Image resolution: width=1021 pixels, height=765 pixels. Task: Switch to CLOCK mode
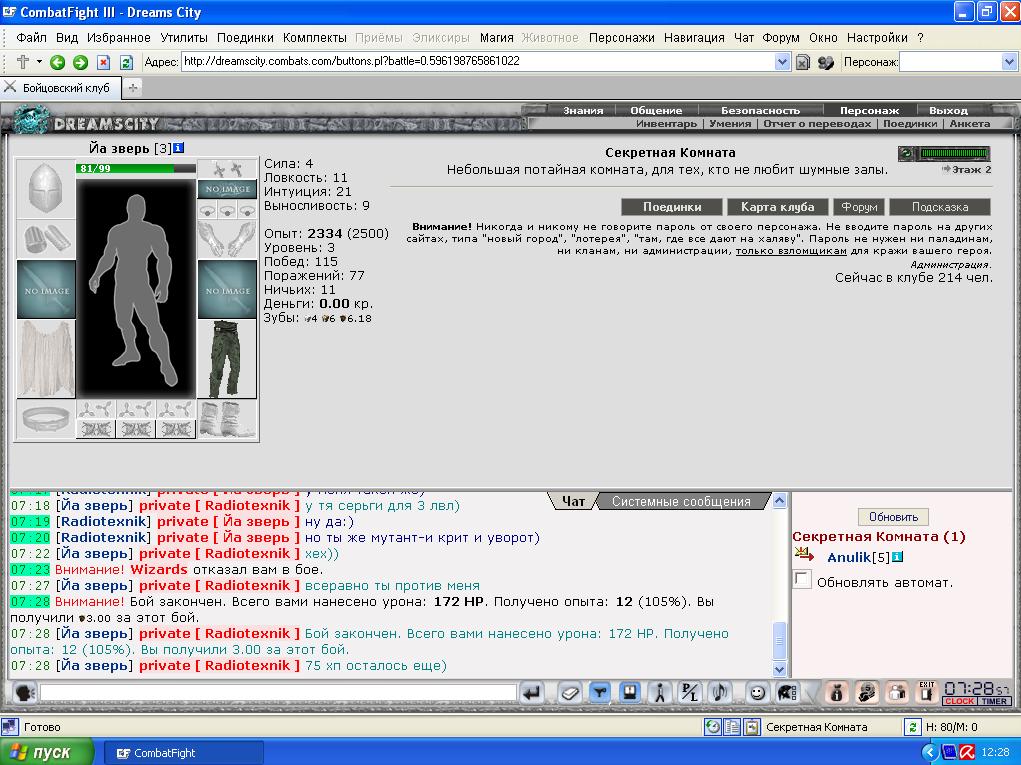coord(959,701)
